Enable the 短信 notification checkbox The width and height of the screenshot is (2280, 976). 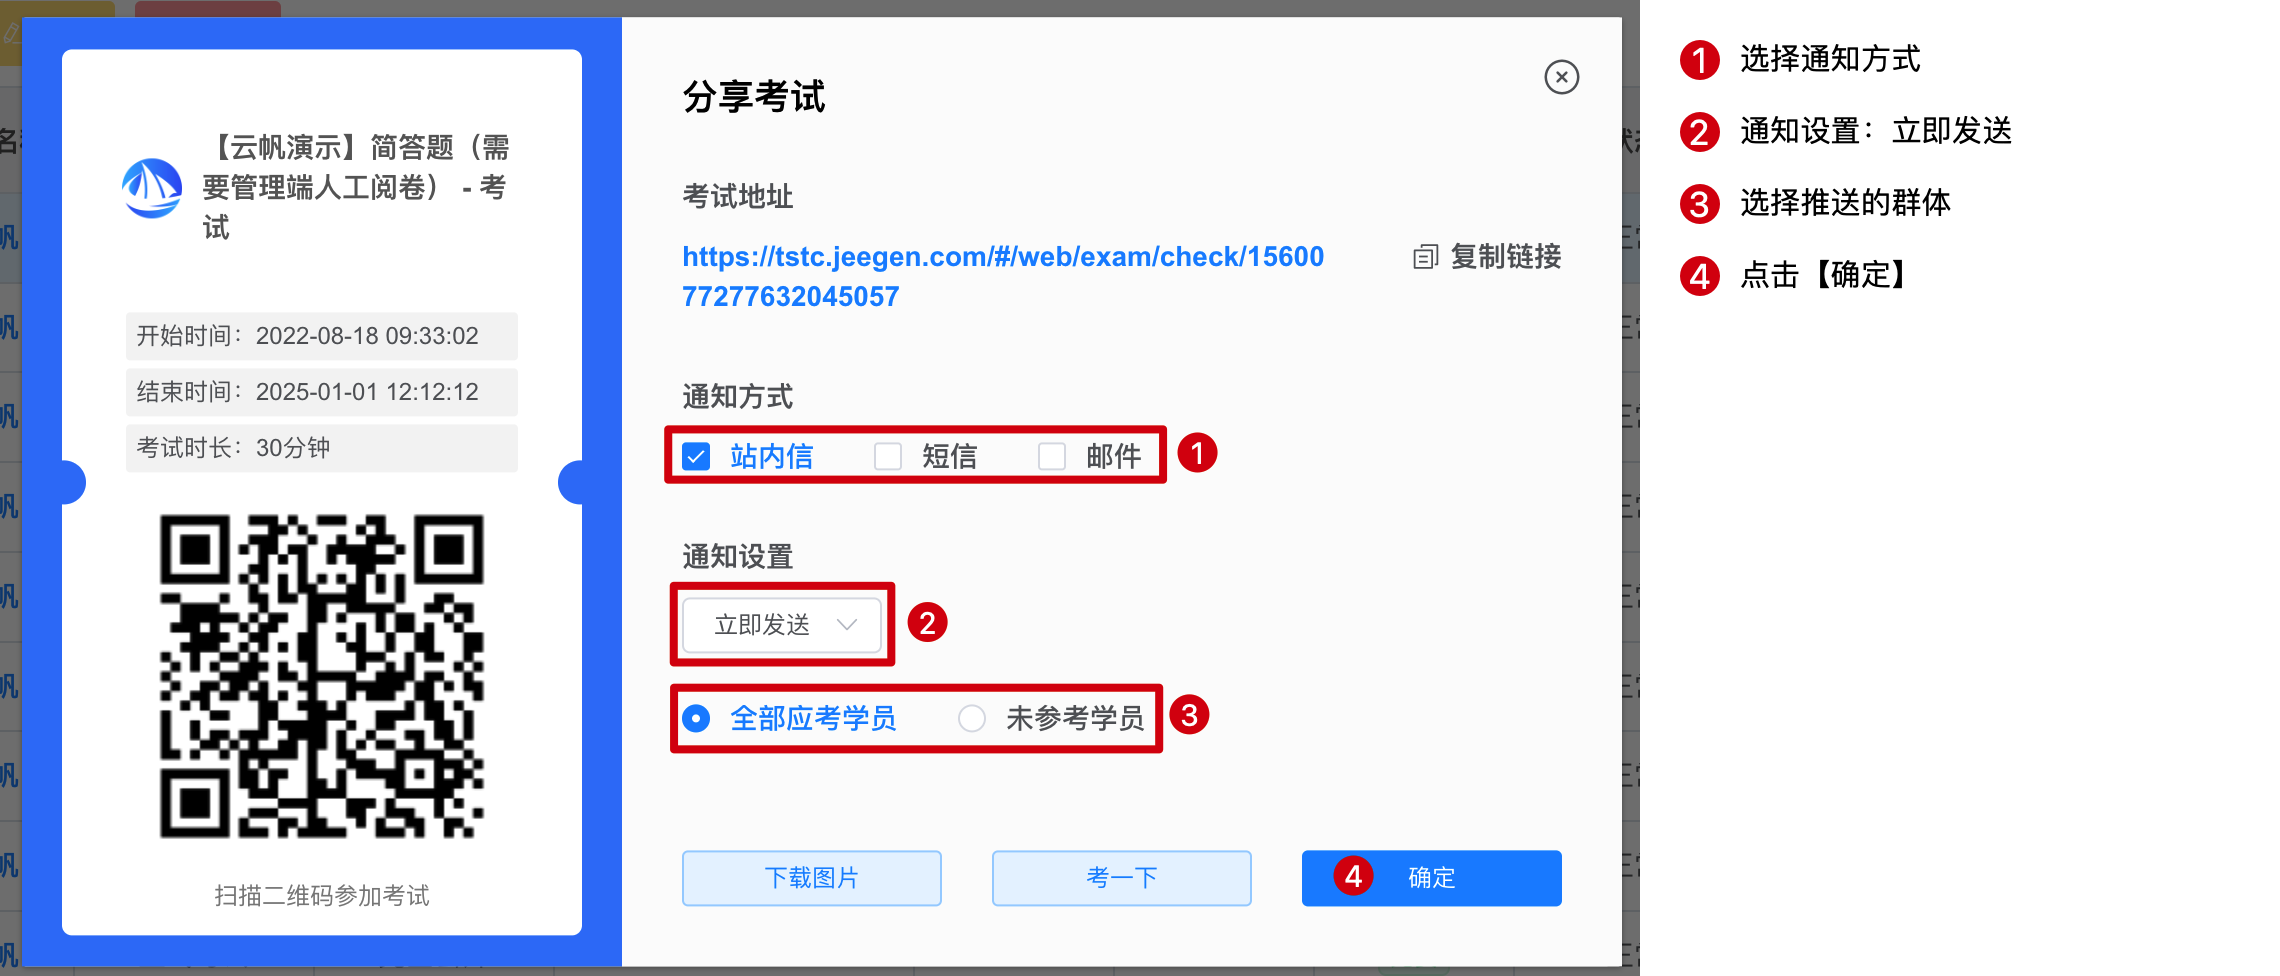tap(888, 457)
